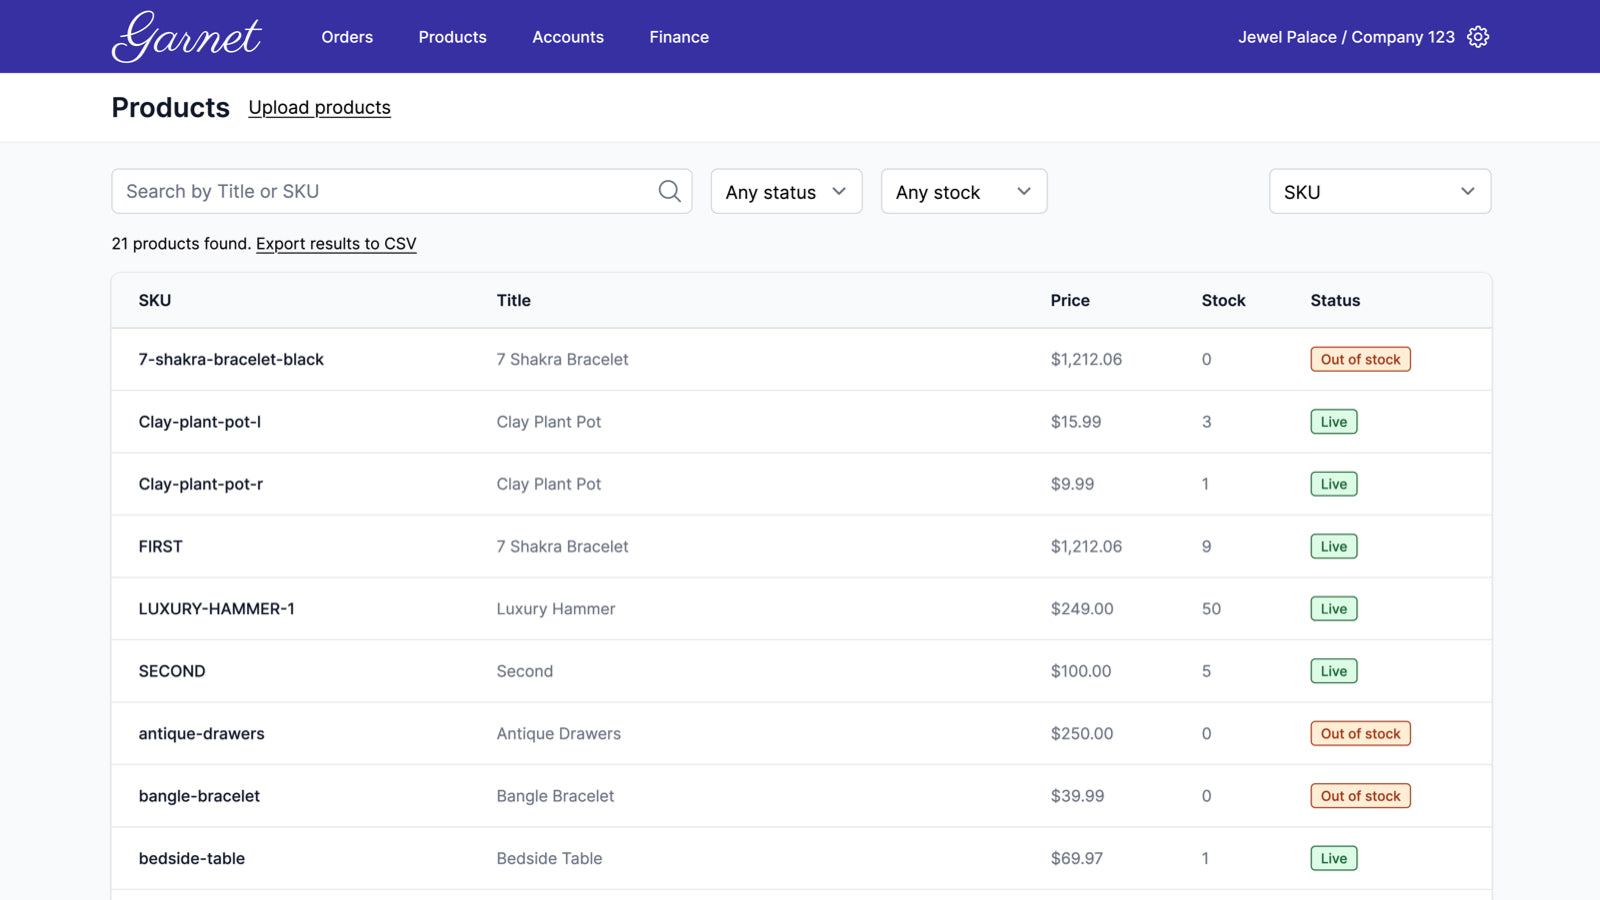This screenshot has width=1600, height=900.
Task: Navigate to the Orders menu
Action: [x=346, y=37]
